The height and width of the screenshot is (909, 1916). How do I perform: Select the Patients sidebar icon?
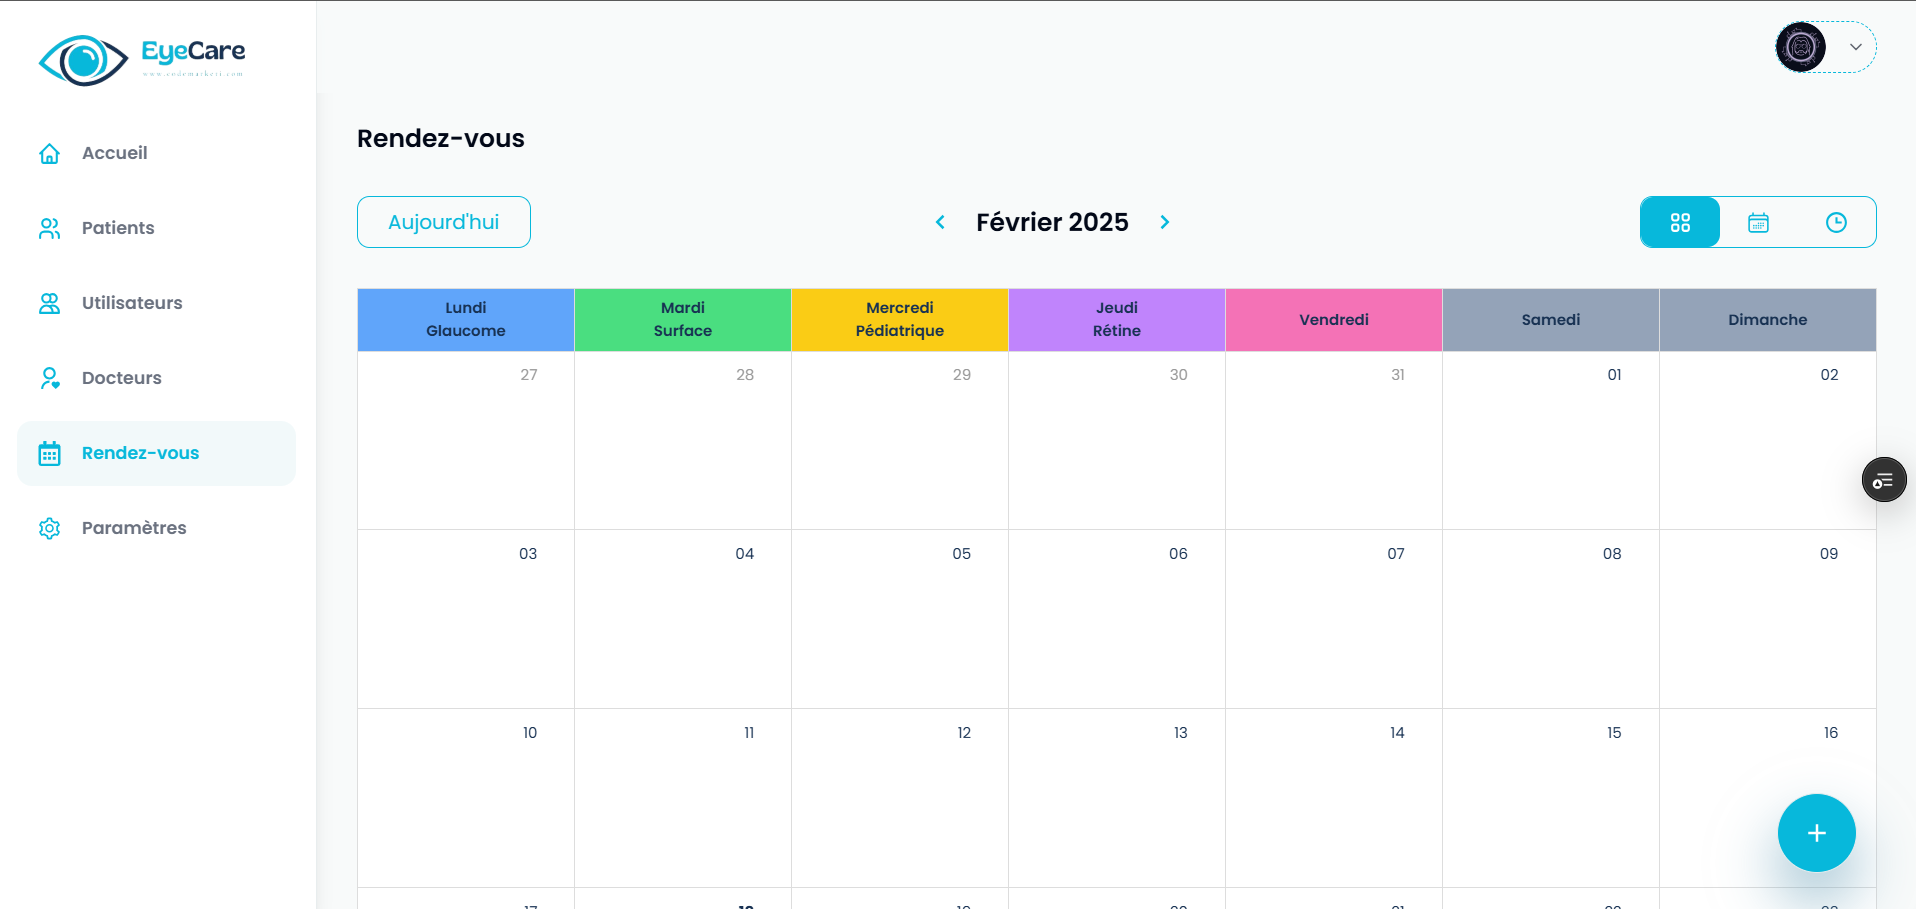(49, 228)
